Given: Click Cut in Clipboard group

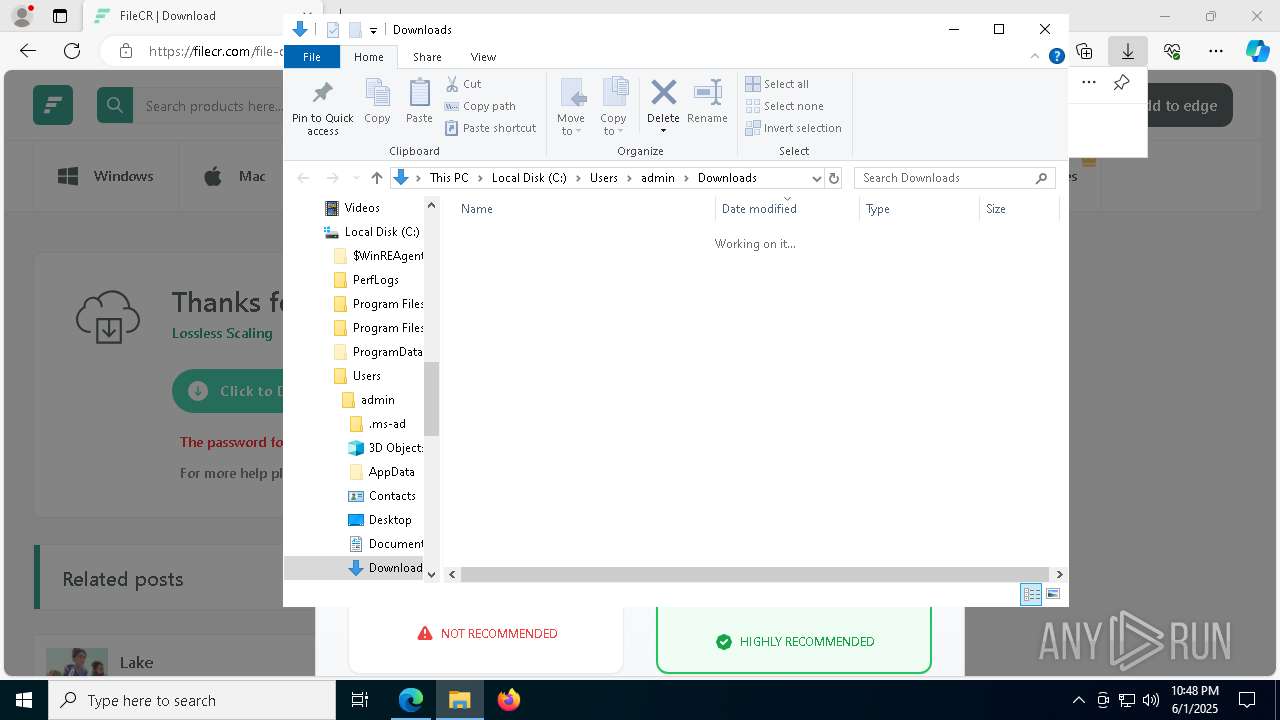Looking at the screenshot, I should 464,84.
